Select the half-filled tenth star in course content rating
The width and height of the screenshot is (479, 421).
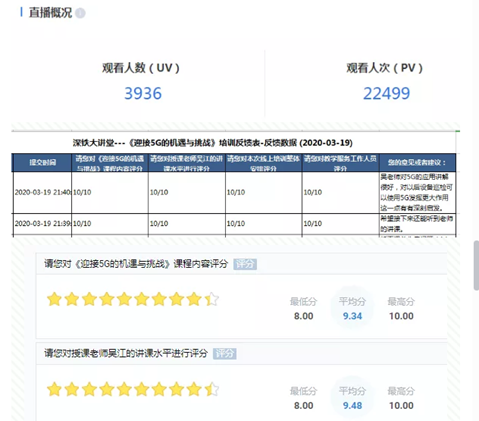click(211, 299)
